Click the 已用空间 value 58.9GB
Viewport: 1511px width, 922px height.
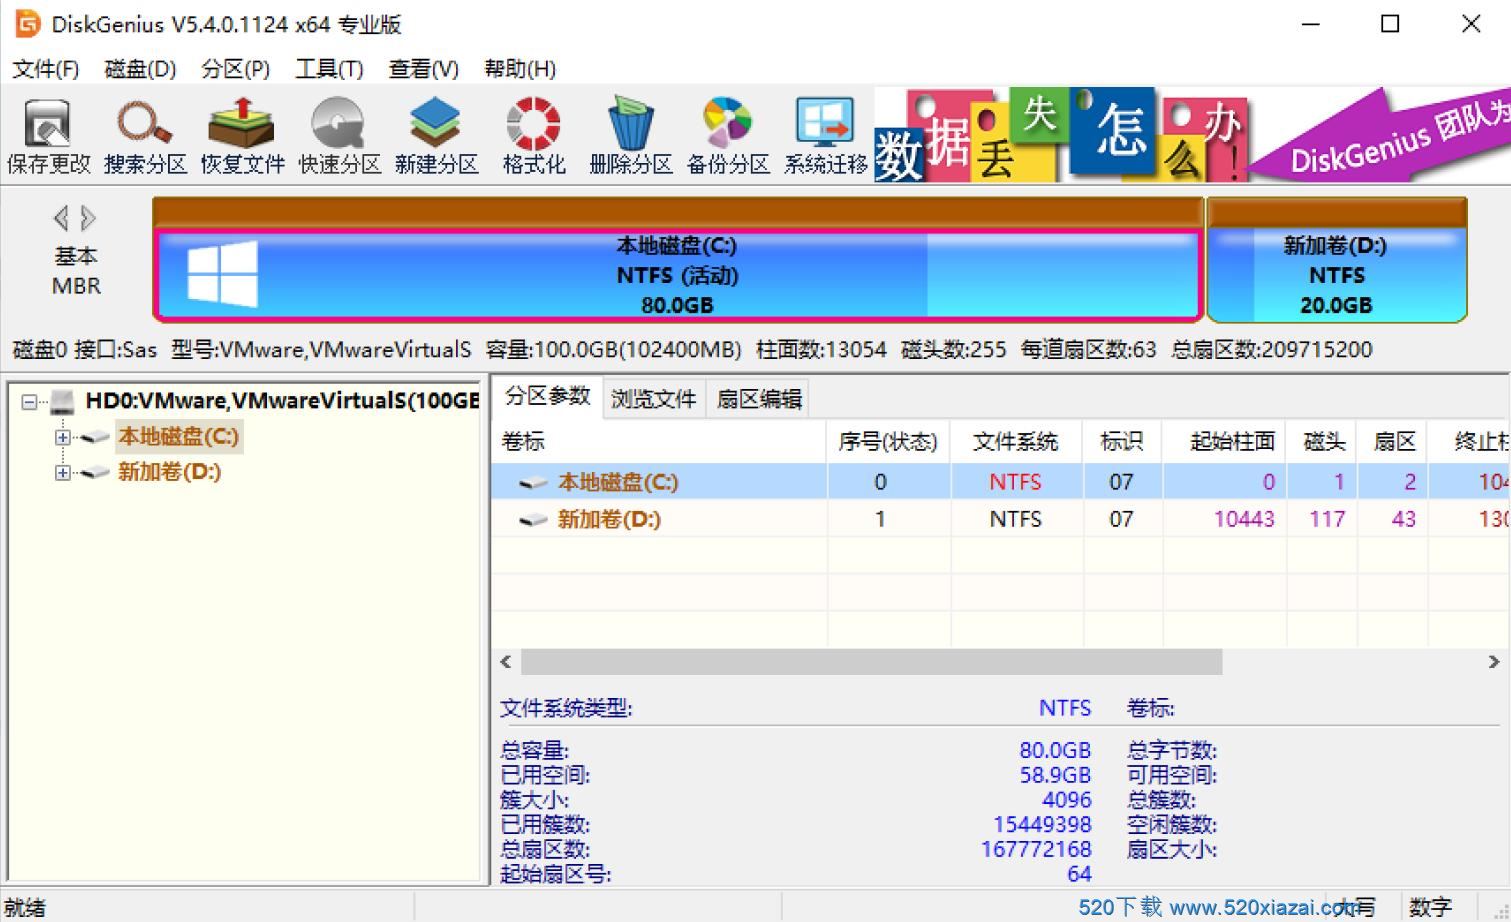[x=1054, y=775]
